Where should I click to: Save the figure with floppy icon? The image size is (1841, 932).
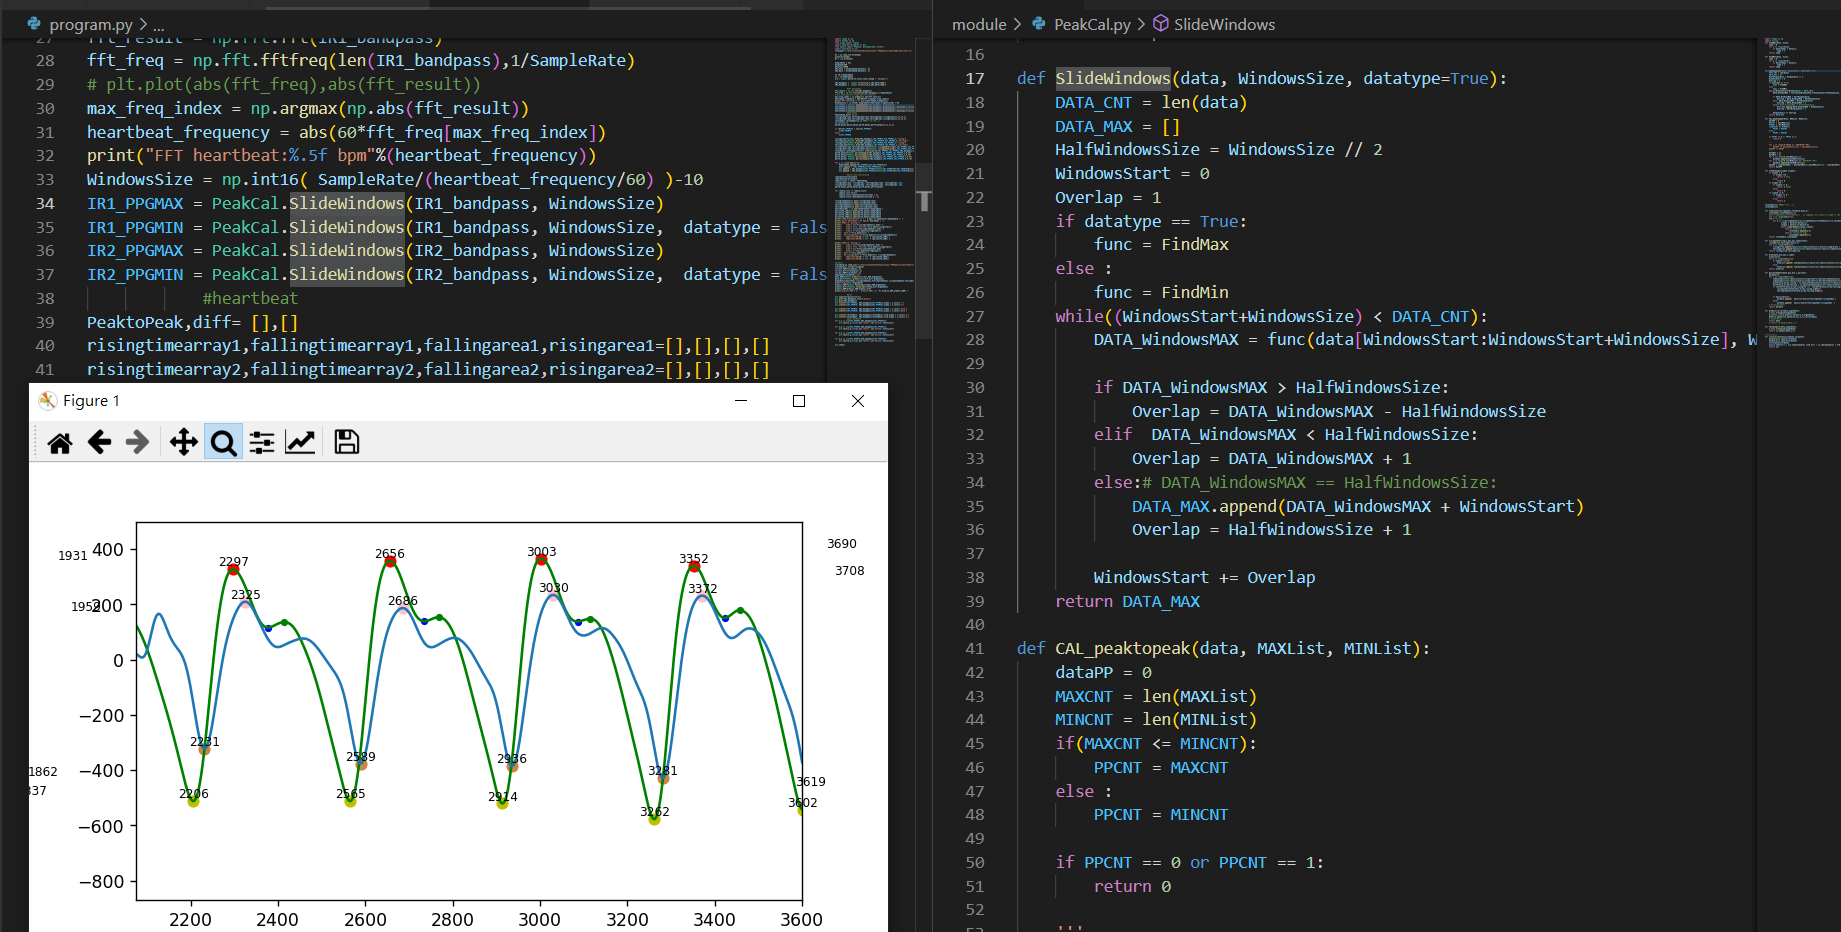[346, 442]
